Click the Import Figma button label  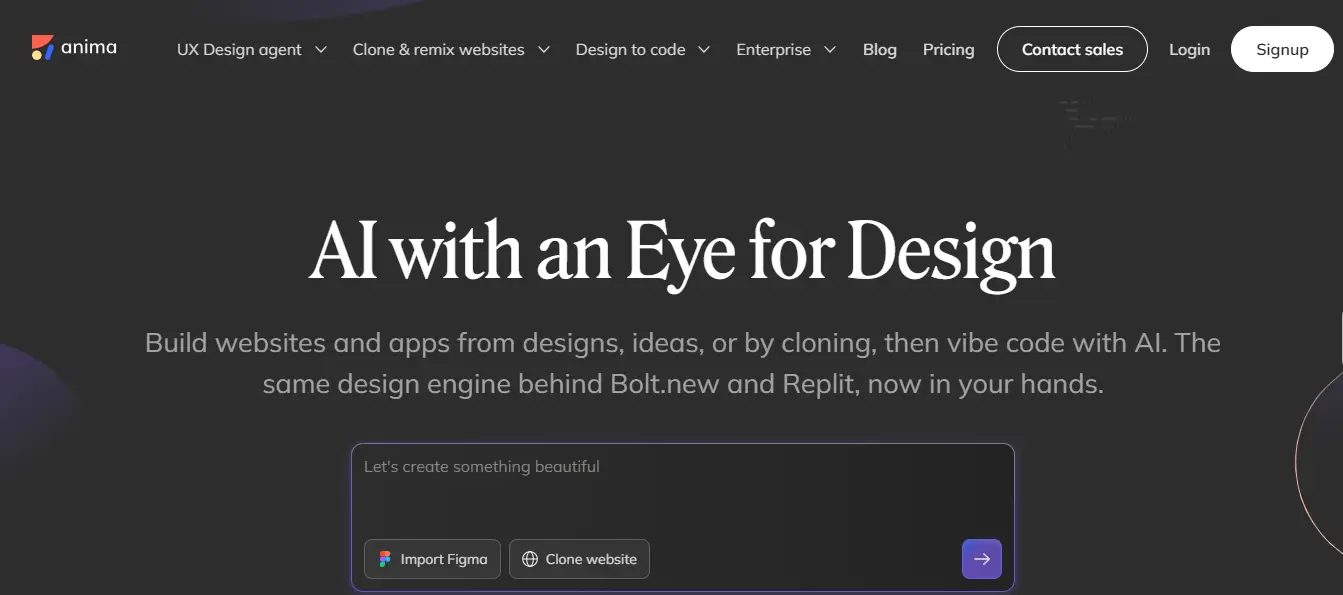443,559
